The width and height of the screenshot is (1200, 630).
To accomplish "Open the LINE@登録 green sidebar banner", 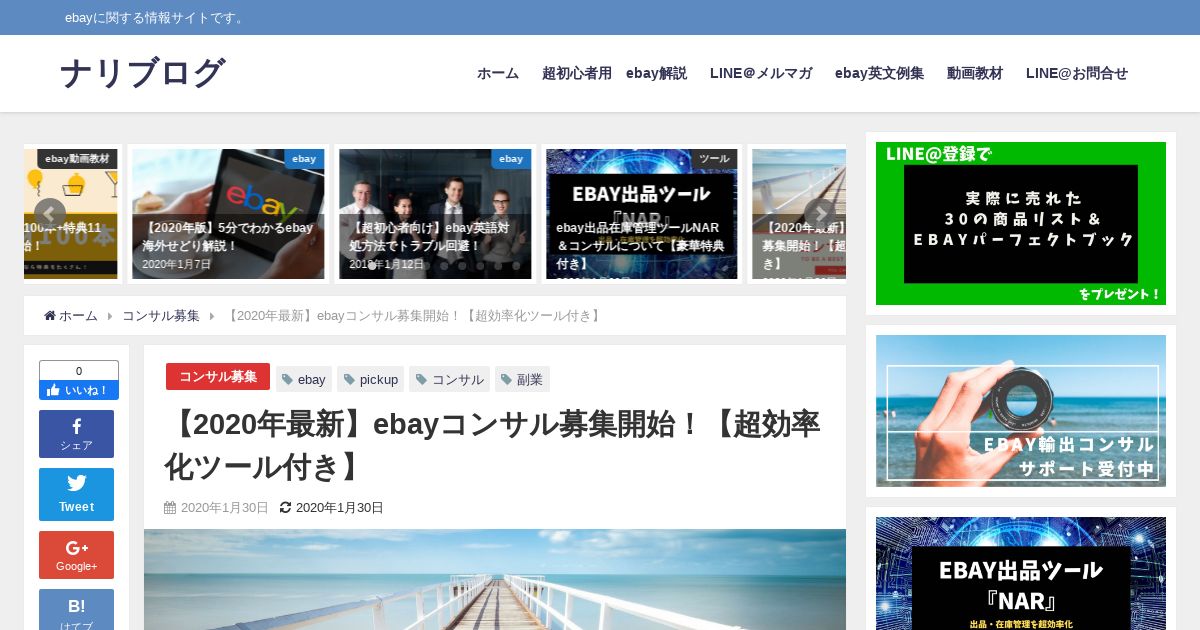I will 1021,223.
